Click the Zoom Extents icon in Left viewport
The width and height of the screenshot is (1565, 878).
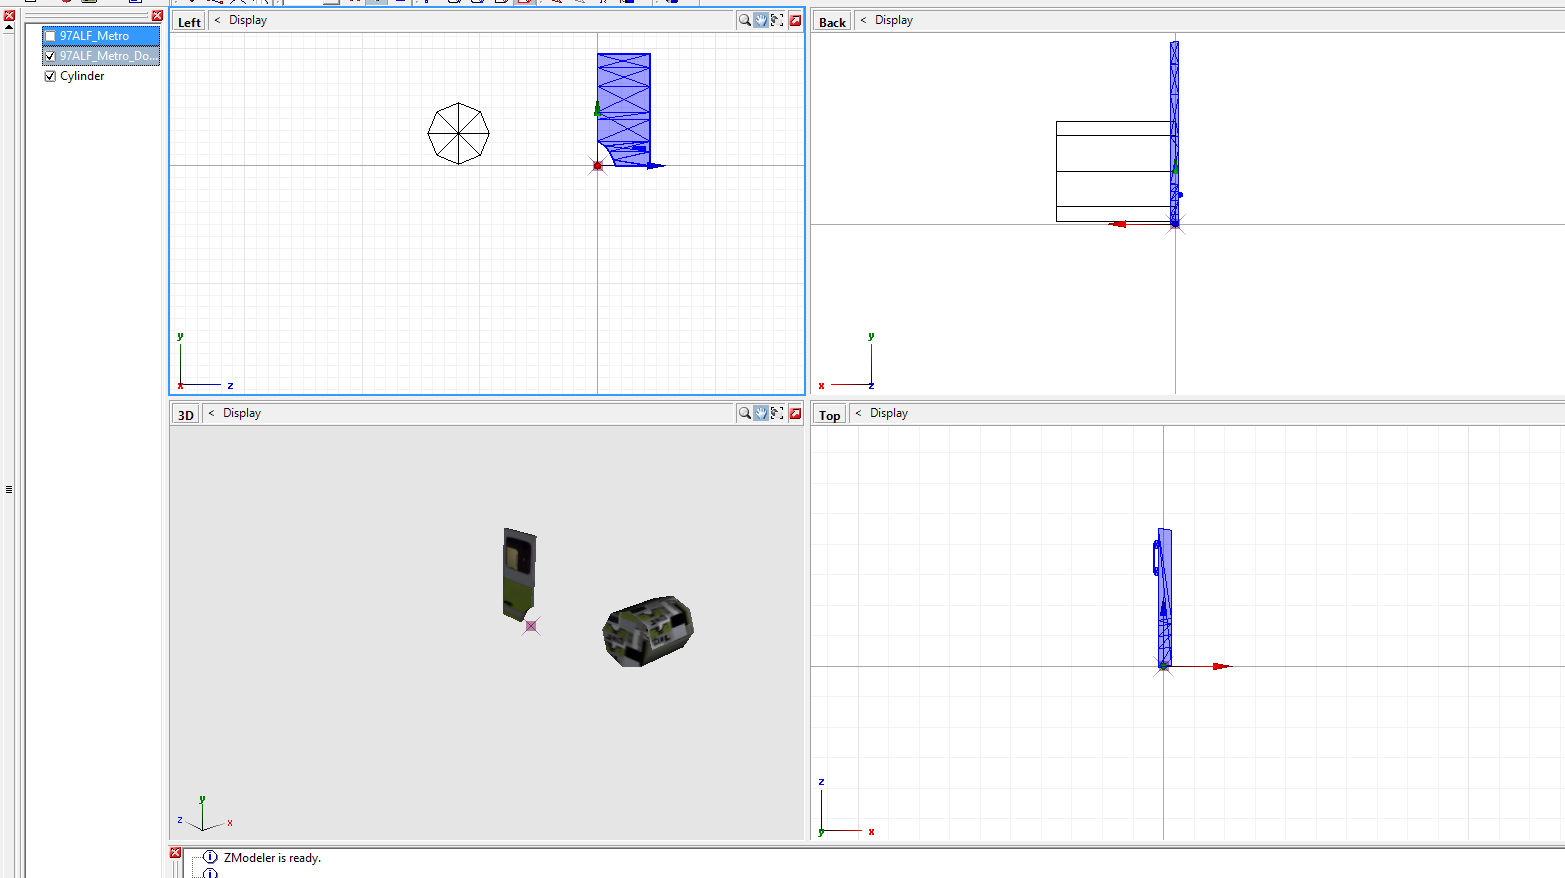[777, 19]
